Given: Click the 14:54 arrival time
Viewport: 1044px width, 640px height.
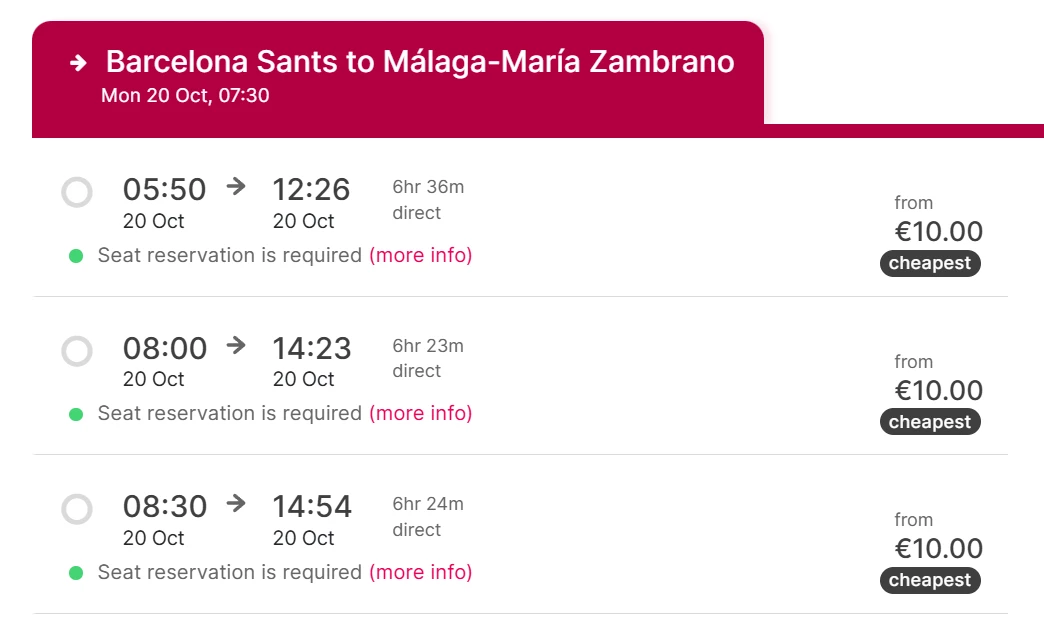Looking at the screenshot, I should [x=312, y=507].
